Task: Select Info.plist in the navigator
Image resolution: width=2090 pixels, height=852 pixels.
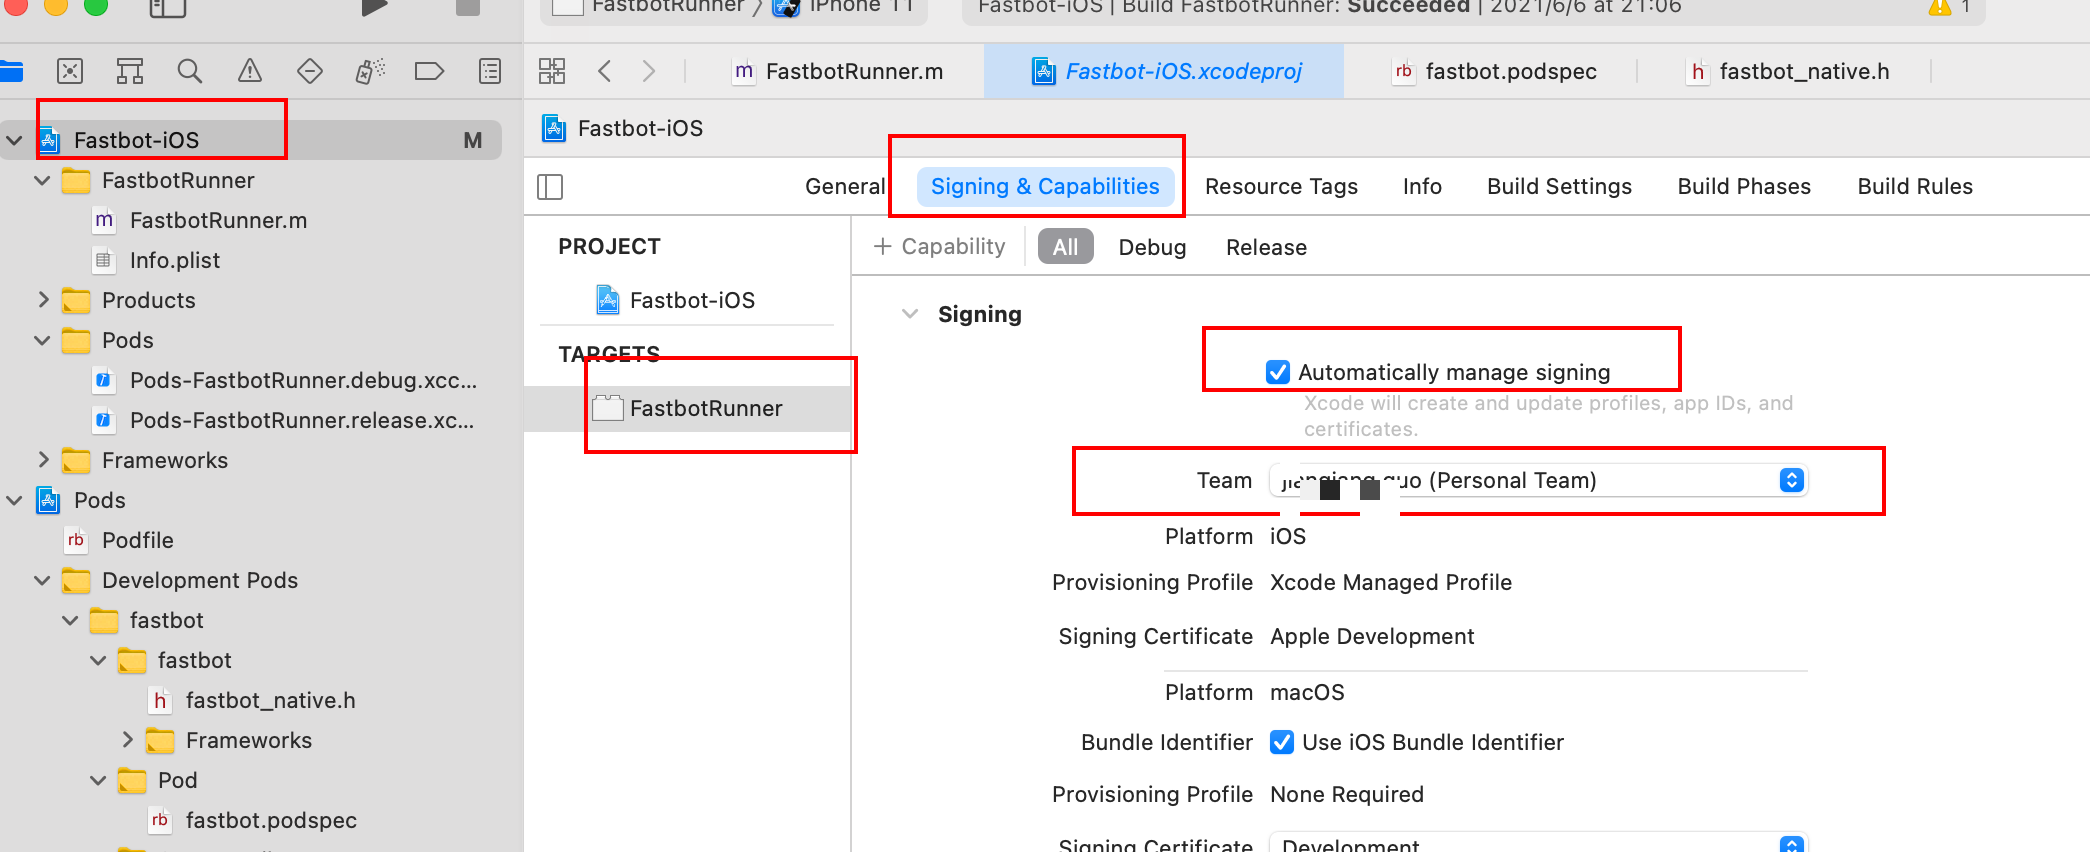Action: pyautogui.click(x=174, y=260)
